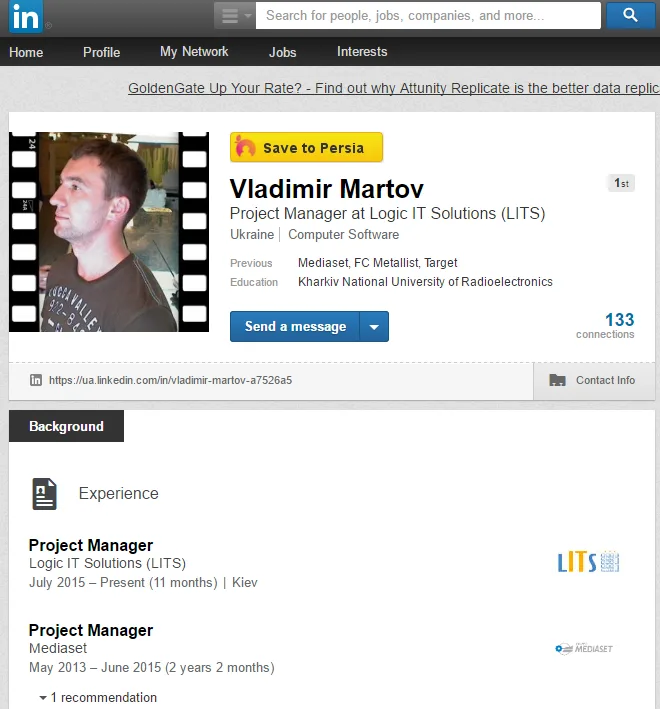Viewport: 660px width, 709px height.
Task: Click the Experience section document icon
Action: [45, 494]
